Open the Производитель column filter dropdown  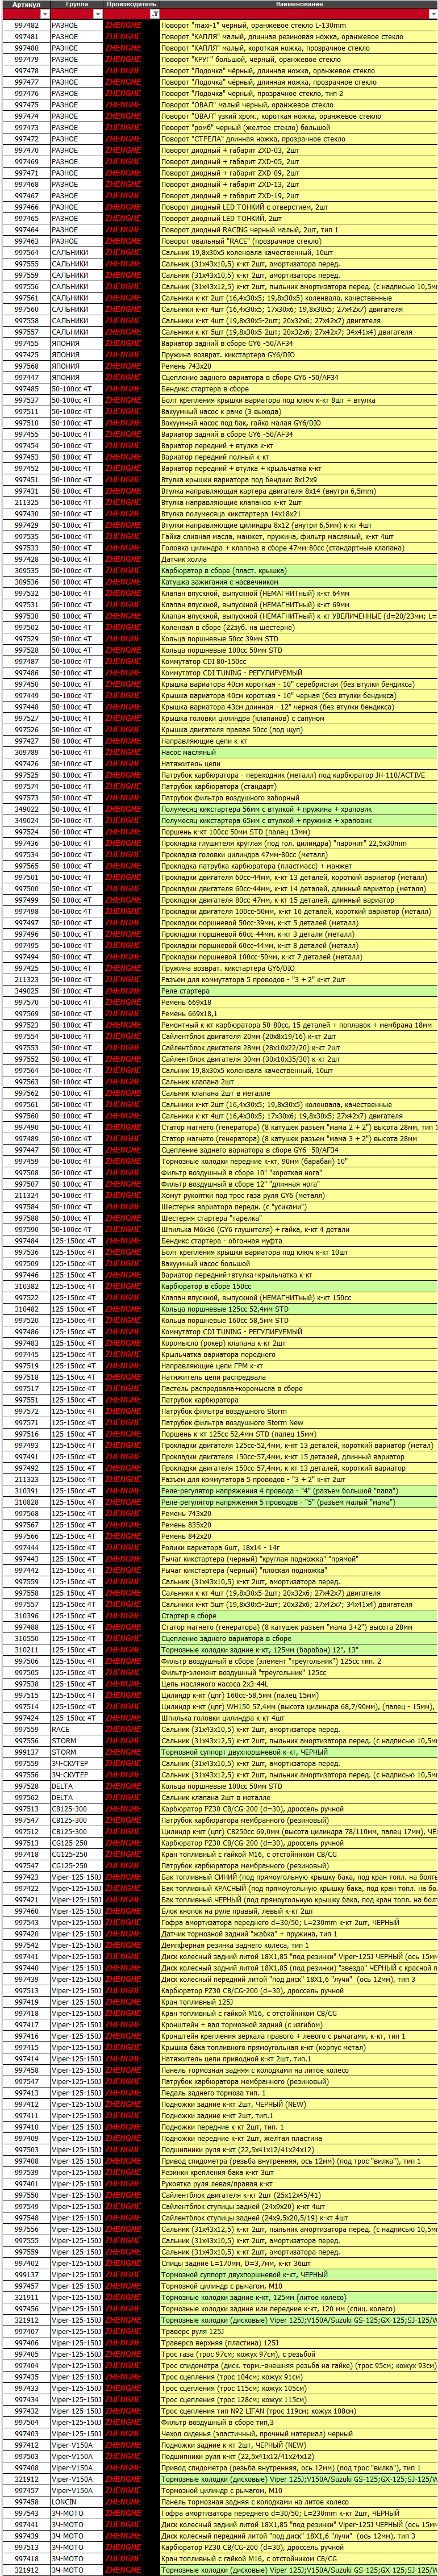click(x=153, y=14)
